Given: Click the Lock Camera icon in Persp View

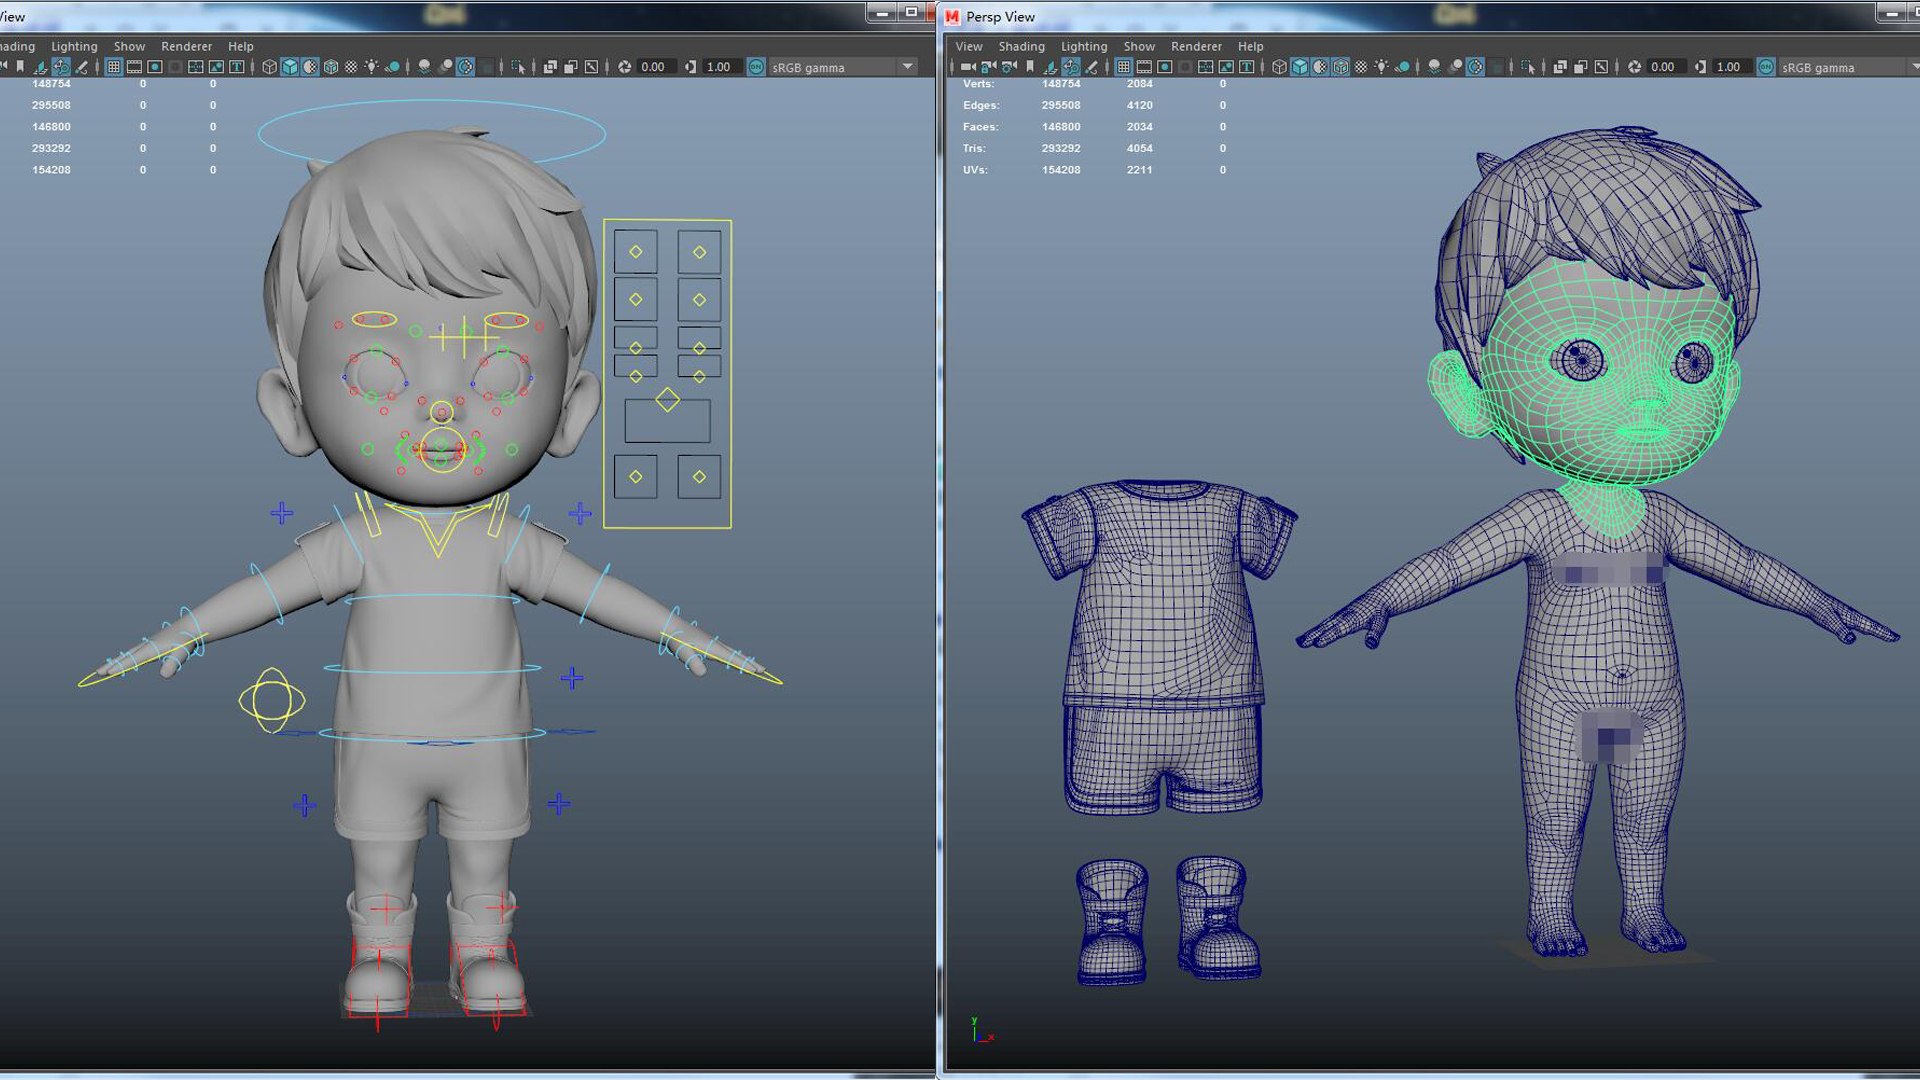Looking at the screenshot, I should (988, 67).
